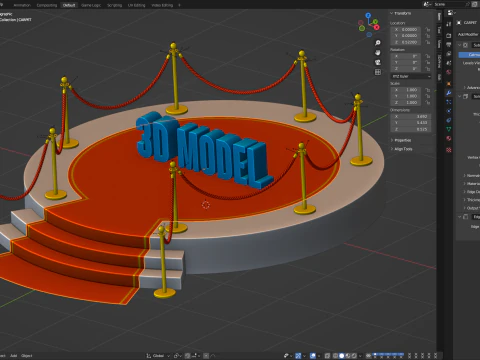Screen dimensions: 480x360
Task: Open the scene browse dropdown icon
Action: tap(427, 4)
